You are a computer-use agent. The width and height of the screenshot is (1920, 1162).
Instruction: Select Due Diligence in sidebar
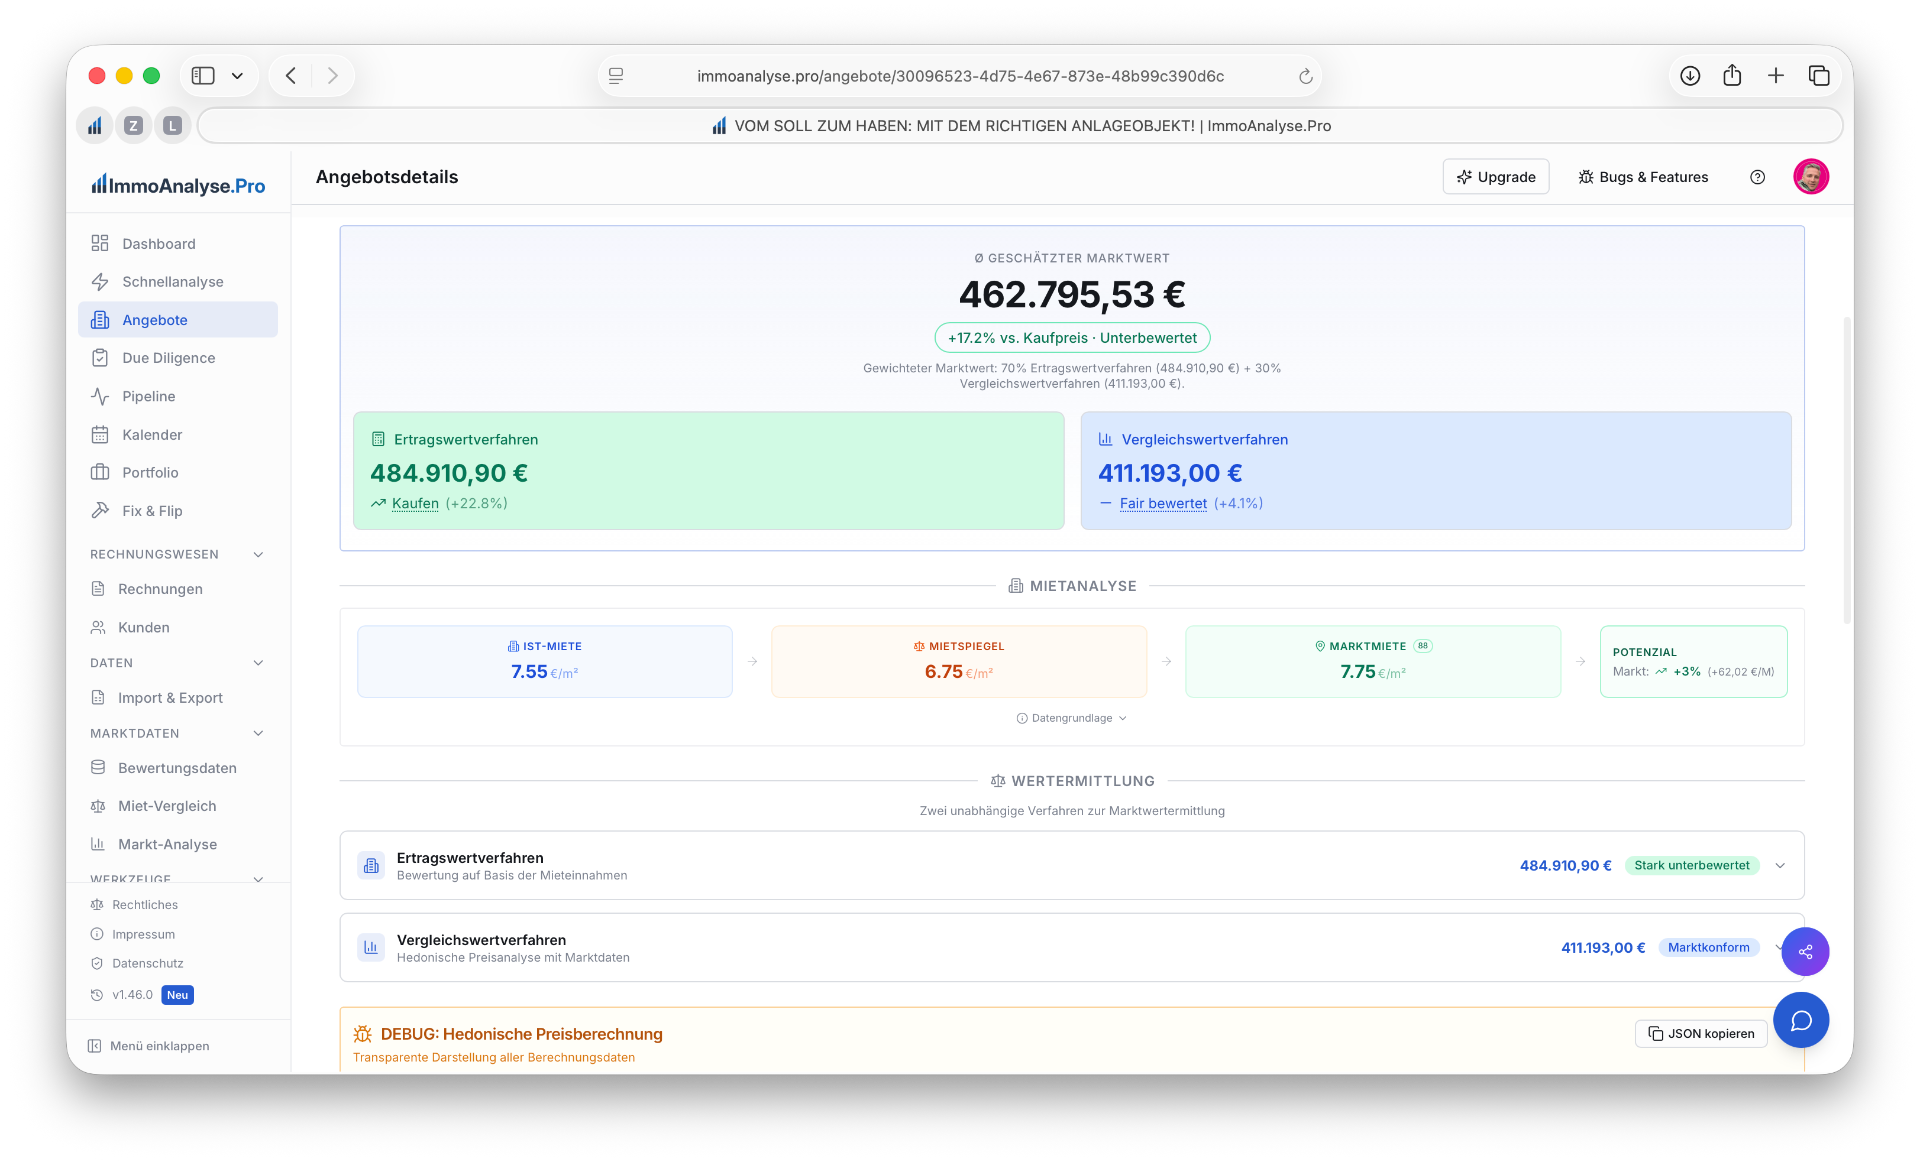tap(178, 358)
